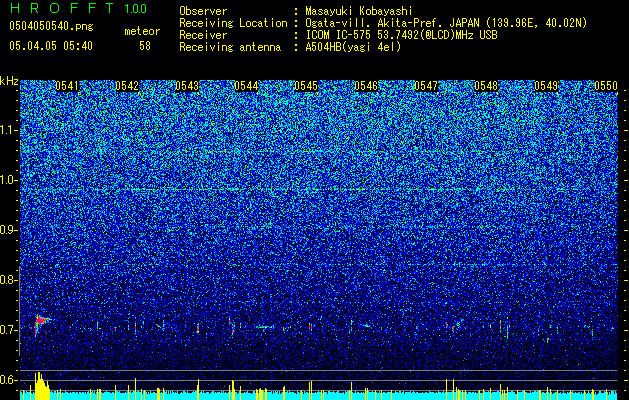This screenshot has height=400, width=629.
Task: Click the 0.9 frequency axis label
Action: pyautogui.click(x=8, y=230)
